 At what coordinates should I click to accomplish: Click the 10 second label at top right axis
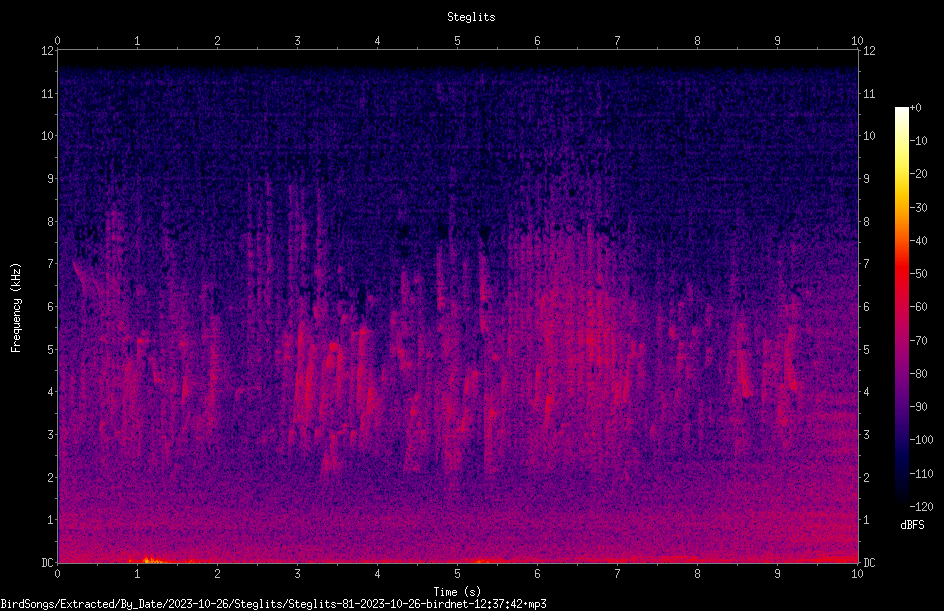pos(857,41)
